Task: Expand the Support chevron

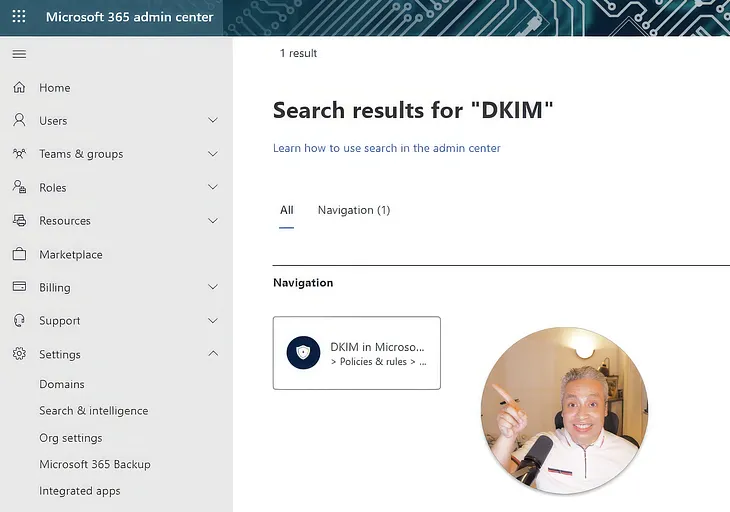Action: click(213, 321)
